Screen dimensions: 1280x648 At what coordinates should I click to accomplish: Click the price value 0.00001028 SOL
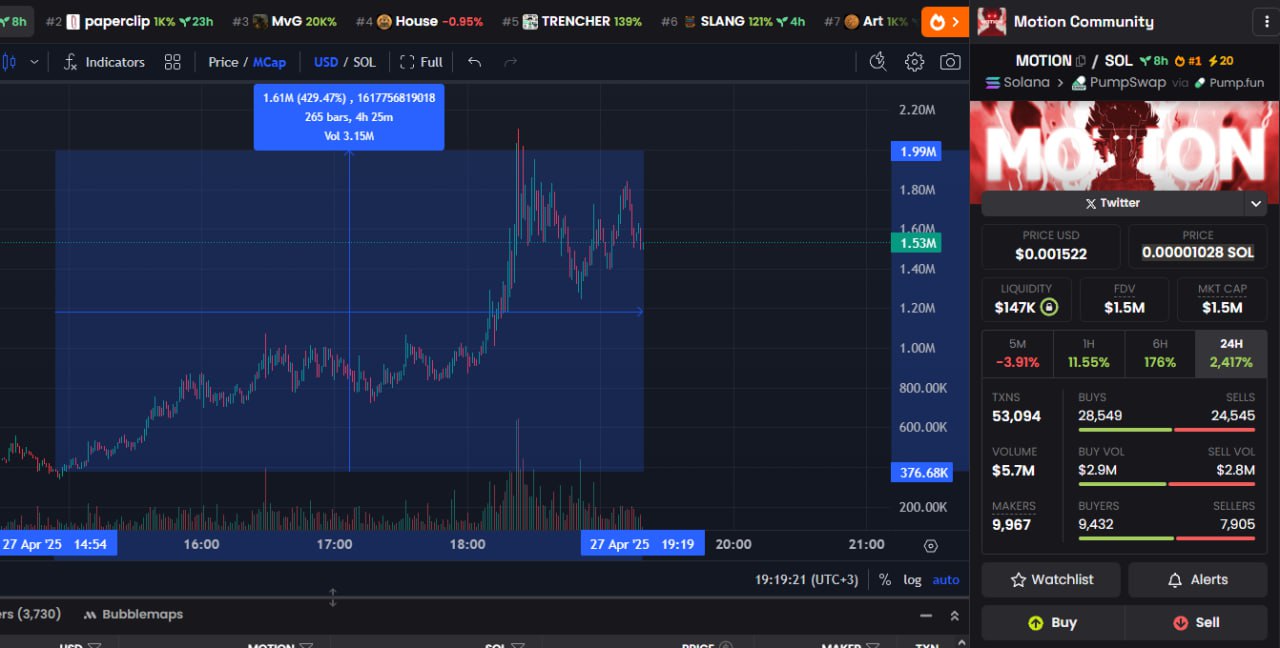(x=1198, y=253)
